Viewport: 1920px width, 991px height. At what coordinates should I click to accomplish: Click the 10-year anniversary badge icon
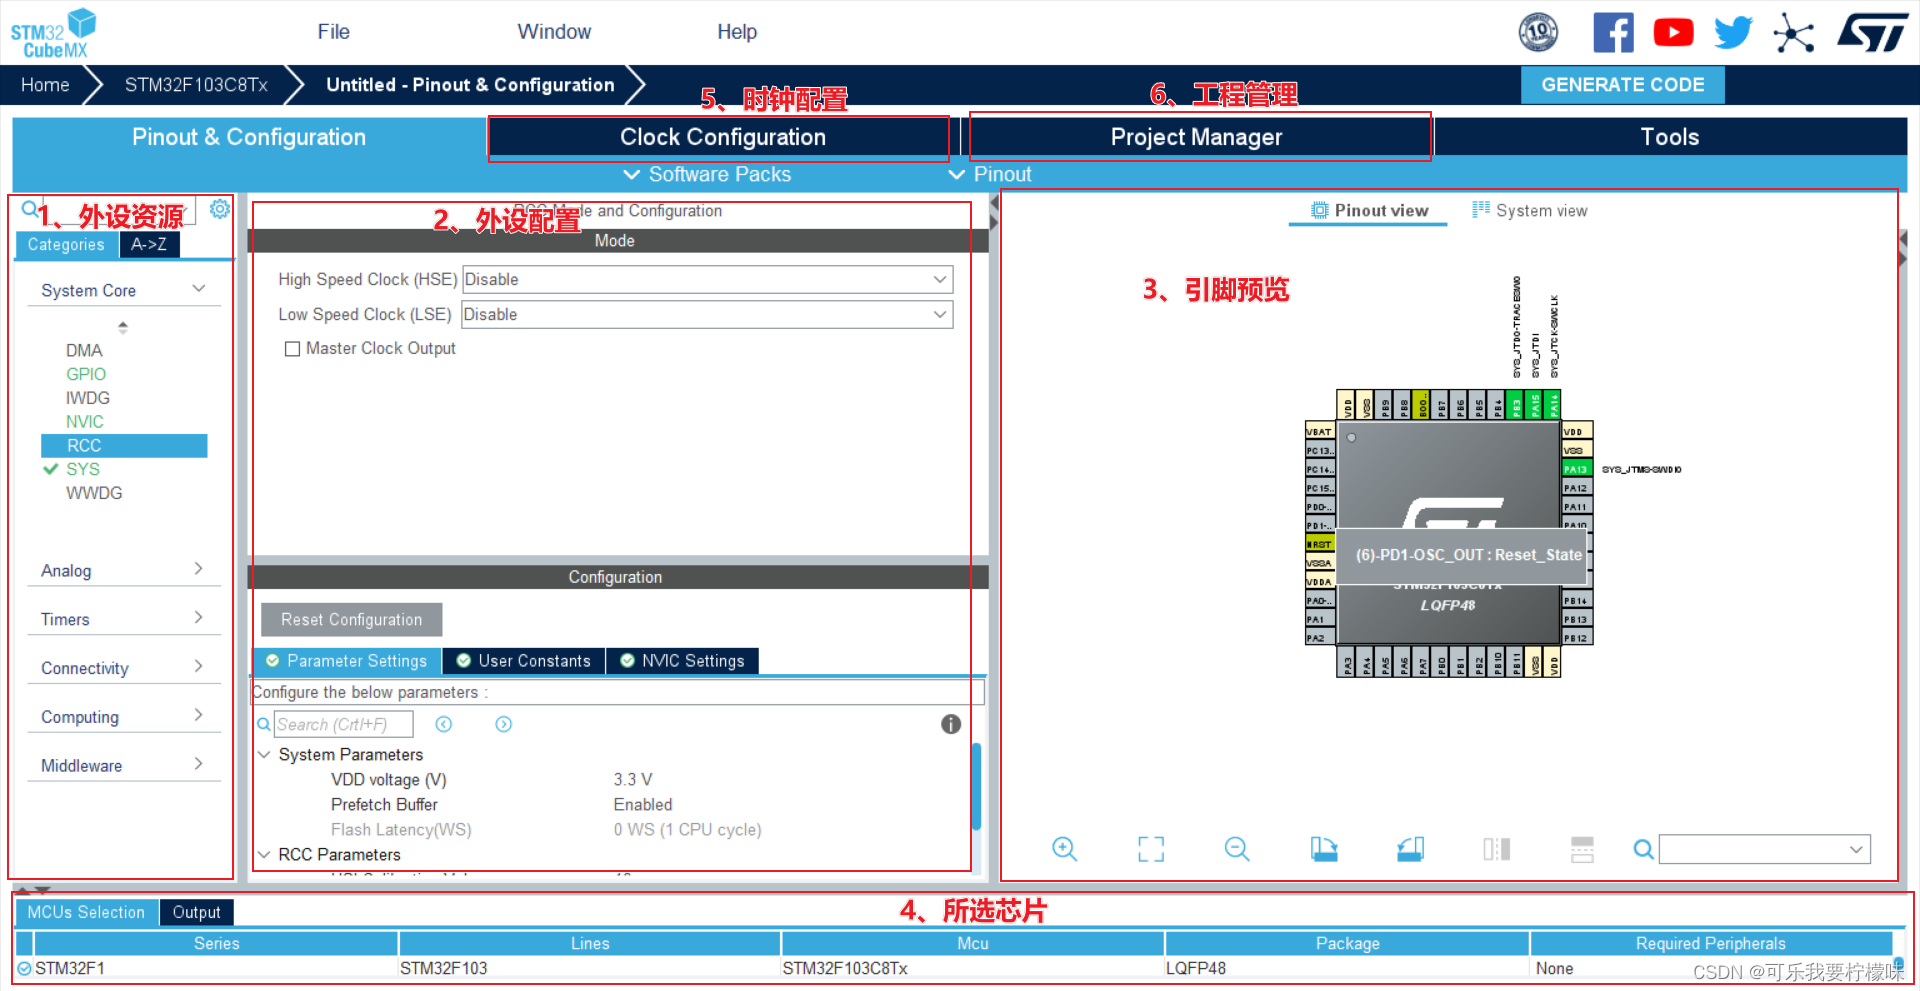1538,32
